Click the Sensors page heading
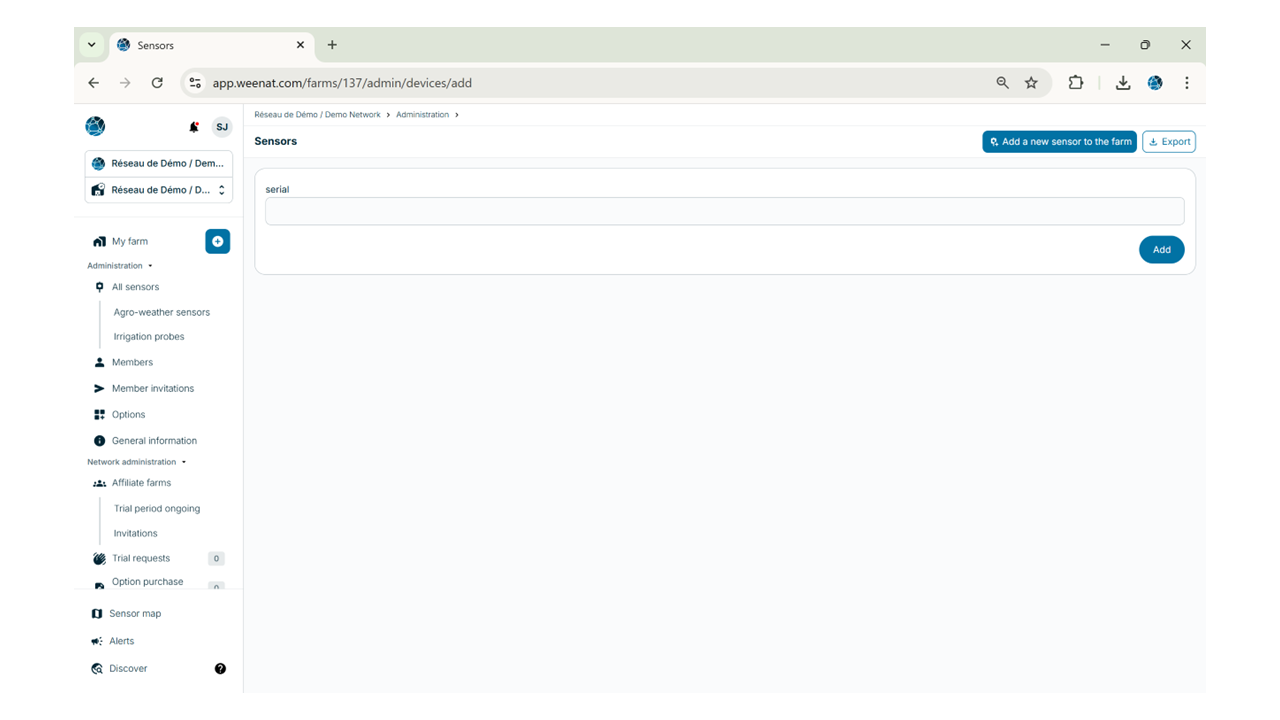The width and height of the screenshot is (1280, 720). (276, 142)
